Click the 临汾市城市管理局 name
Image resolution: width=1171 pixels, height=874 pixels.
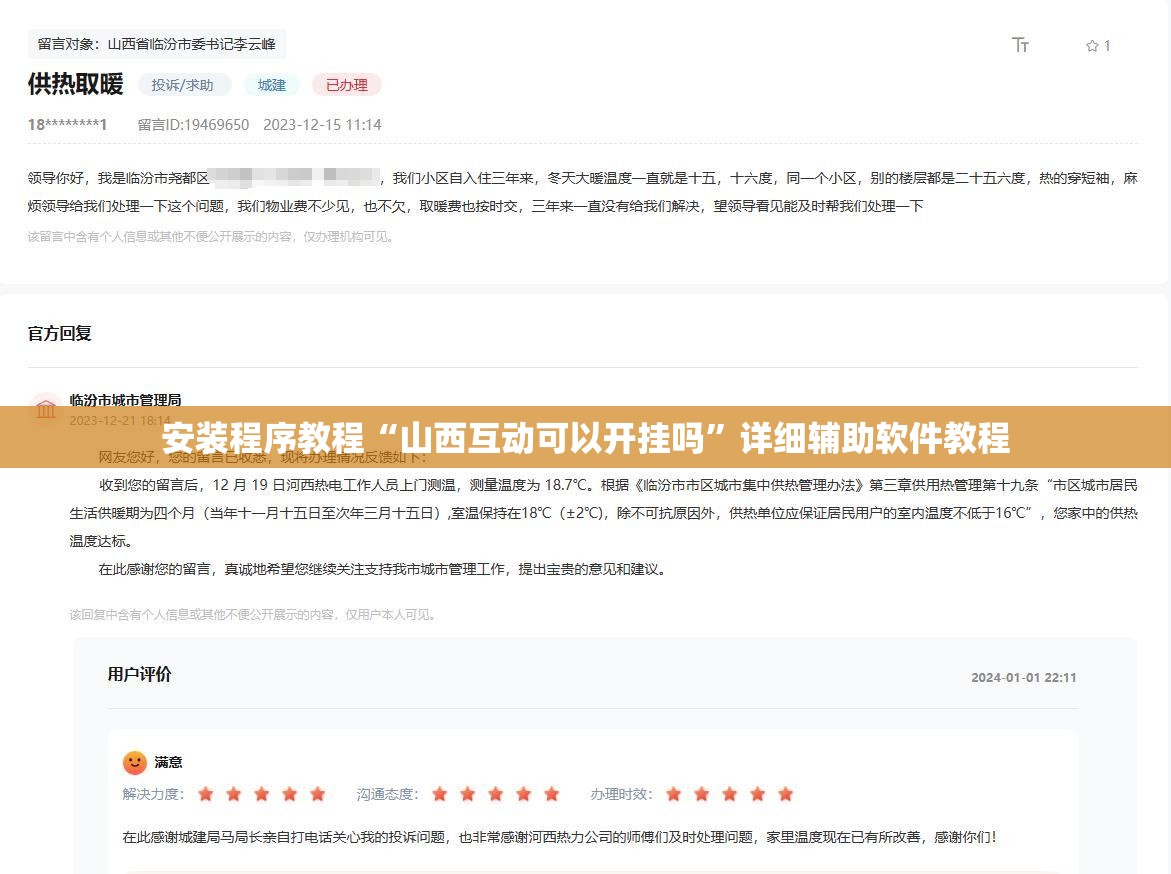(125, 400)
